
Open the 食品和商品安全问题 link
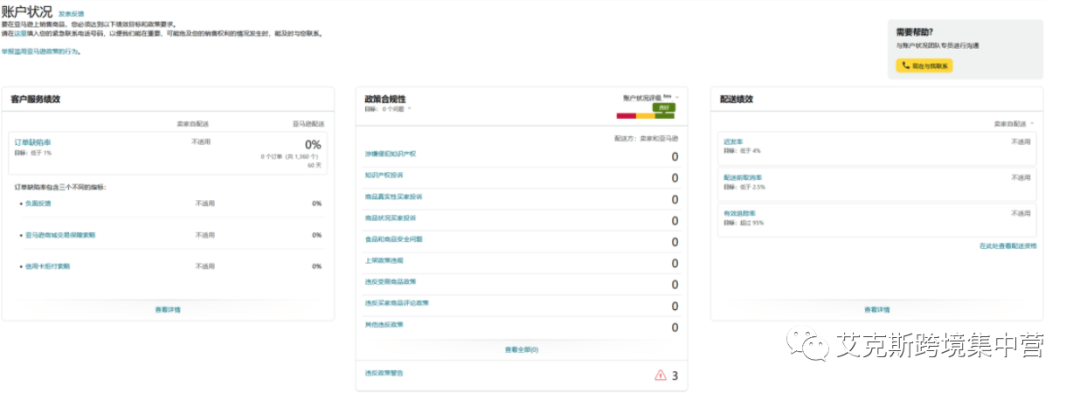pos(393,239)
